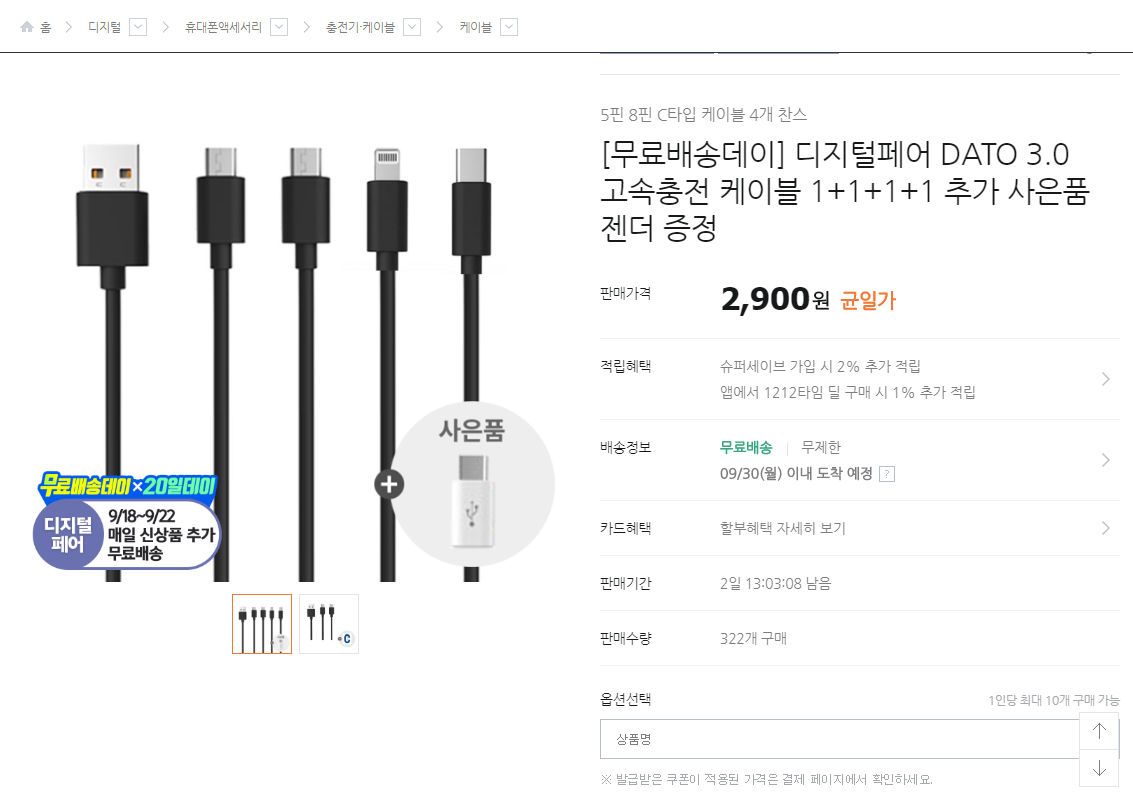Open 적립혜택 details with right chevron

1105,379
